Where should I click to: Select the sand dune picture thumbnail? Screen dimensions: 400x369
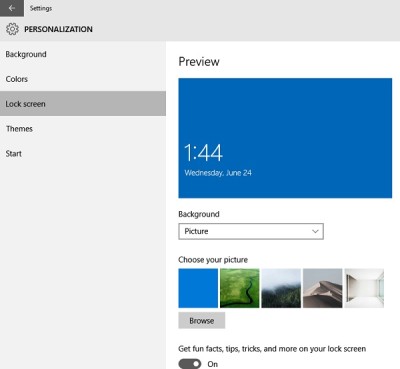click(x=322, y=288)
